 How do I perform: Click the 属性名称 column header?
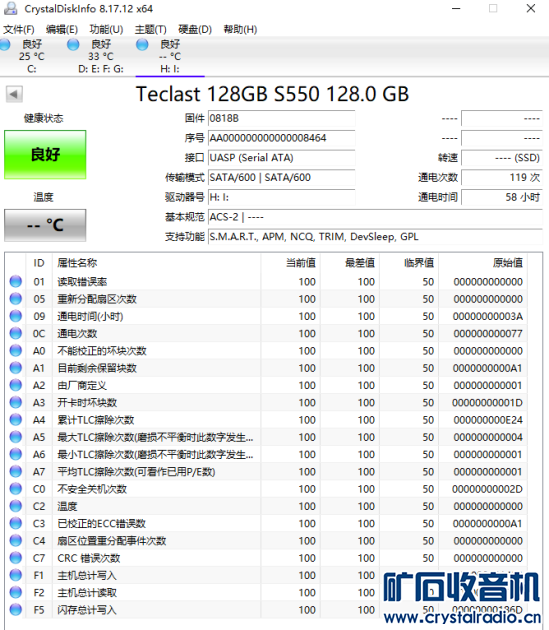click(x=157, y=263)
